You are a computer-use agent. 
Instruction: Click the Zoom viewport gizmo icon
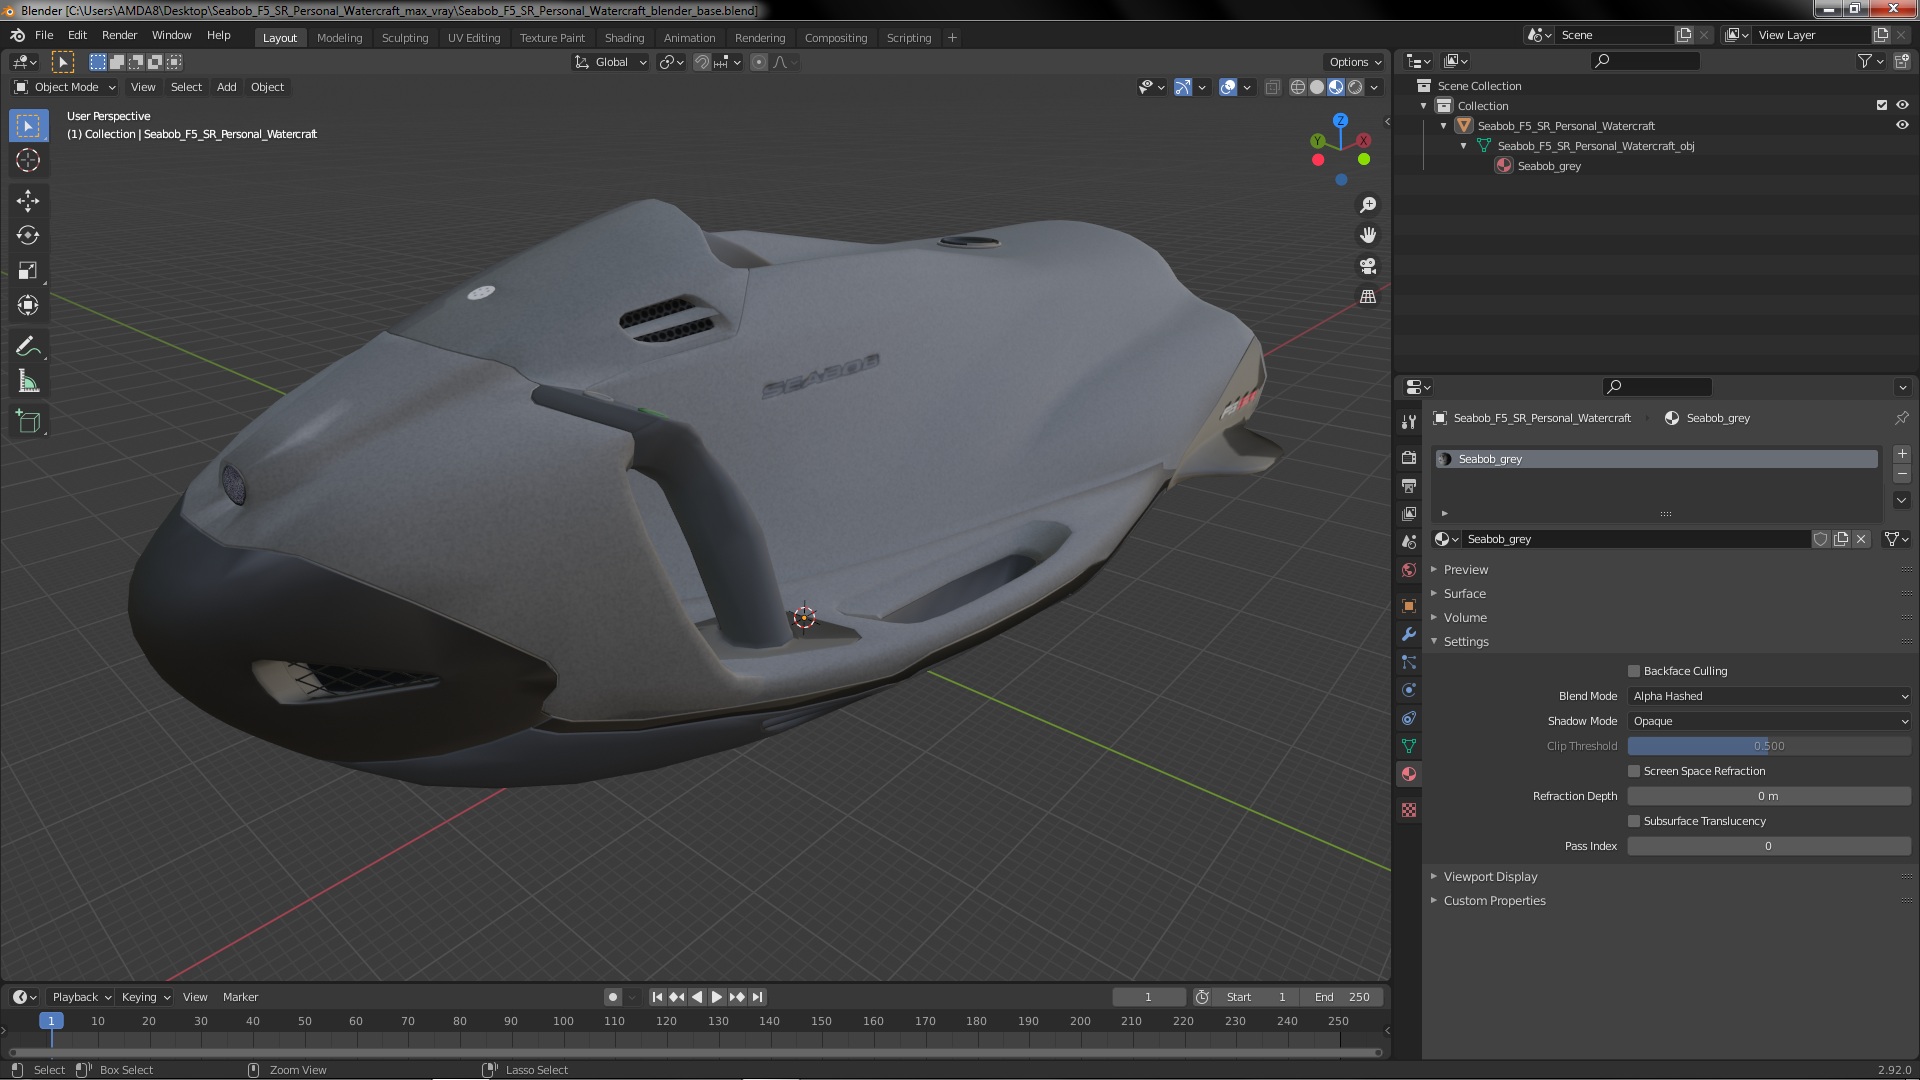(1367, 205)
